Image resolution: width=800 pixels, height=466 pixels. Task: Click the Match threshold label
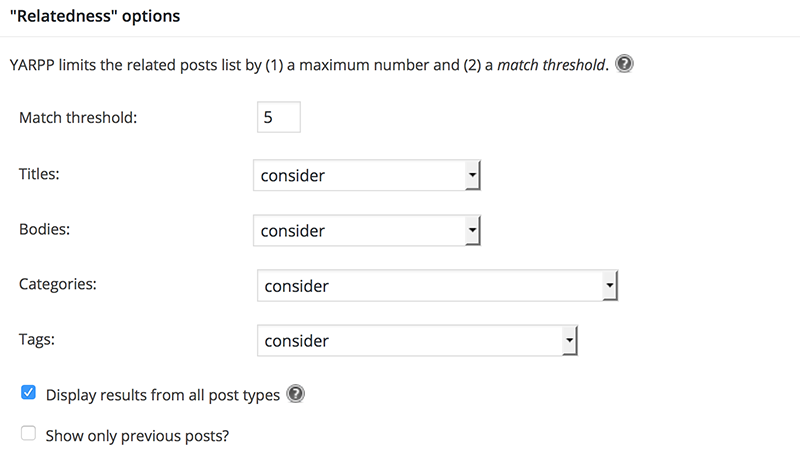tap(78, 118)
